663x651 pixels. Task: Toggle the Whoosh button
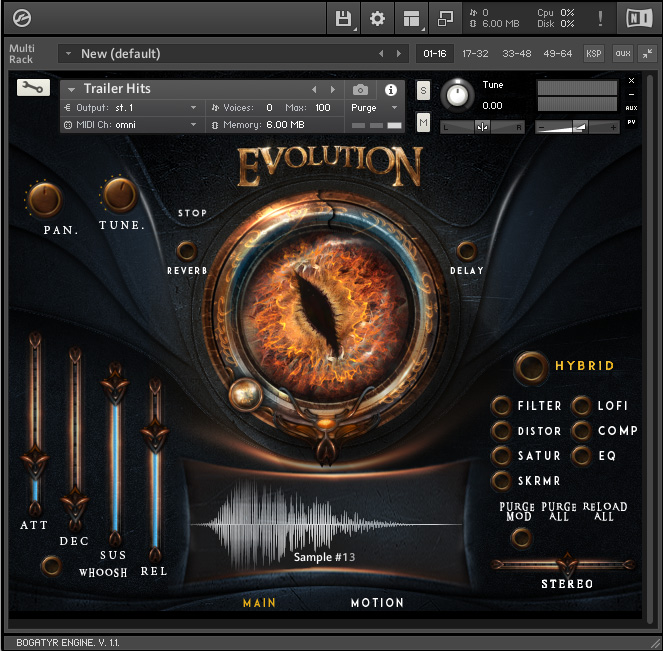[x=52, y=566]
